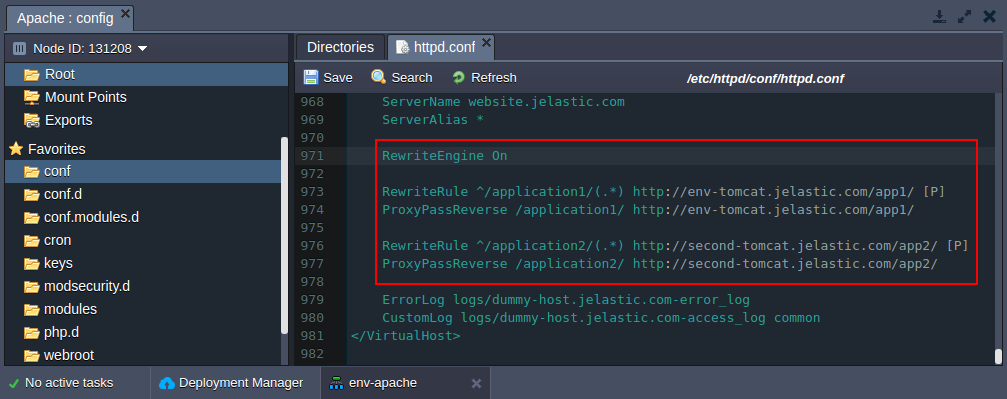Click the httpd.conf file tab icon
The image size is (1007, 399).
(x=402, y=47)
